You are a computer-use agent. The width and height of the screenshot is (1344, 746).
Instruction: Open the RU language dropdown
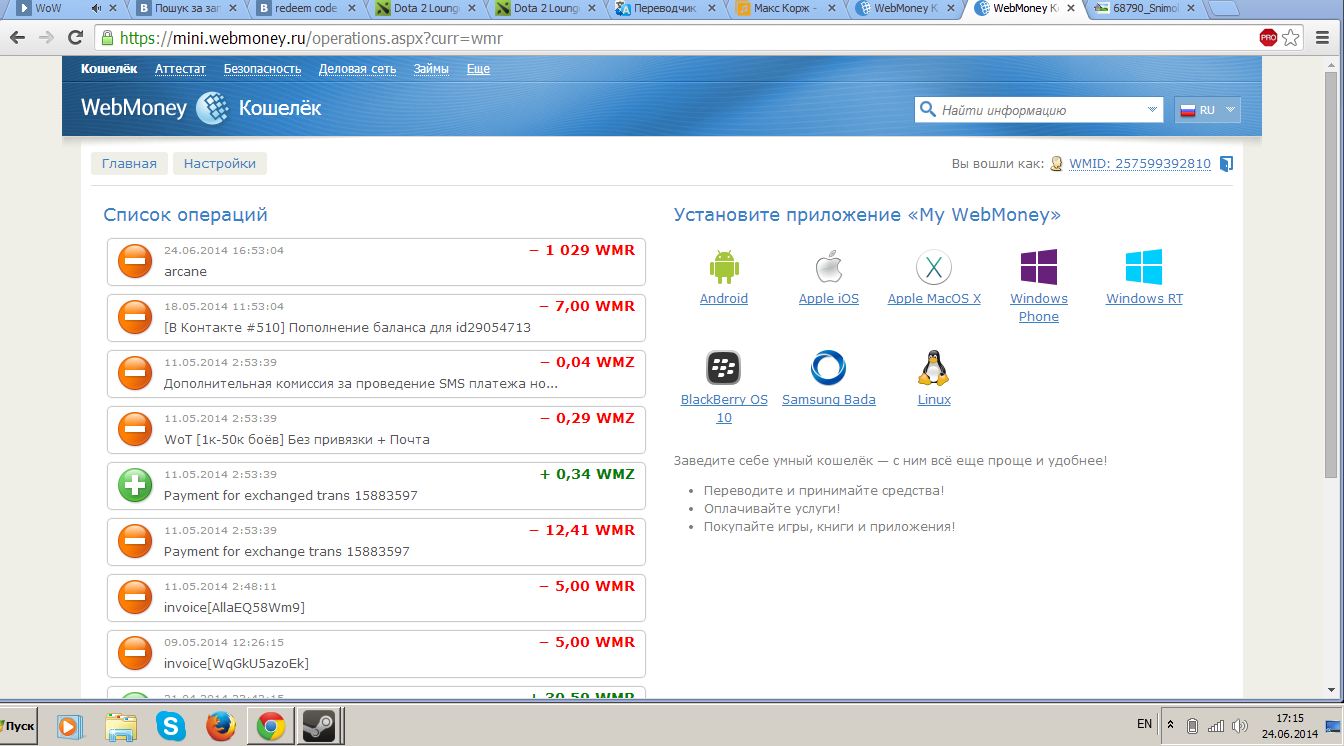click(x=1208, y=110)
